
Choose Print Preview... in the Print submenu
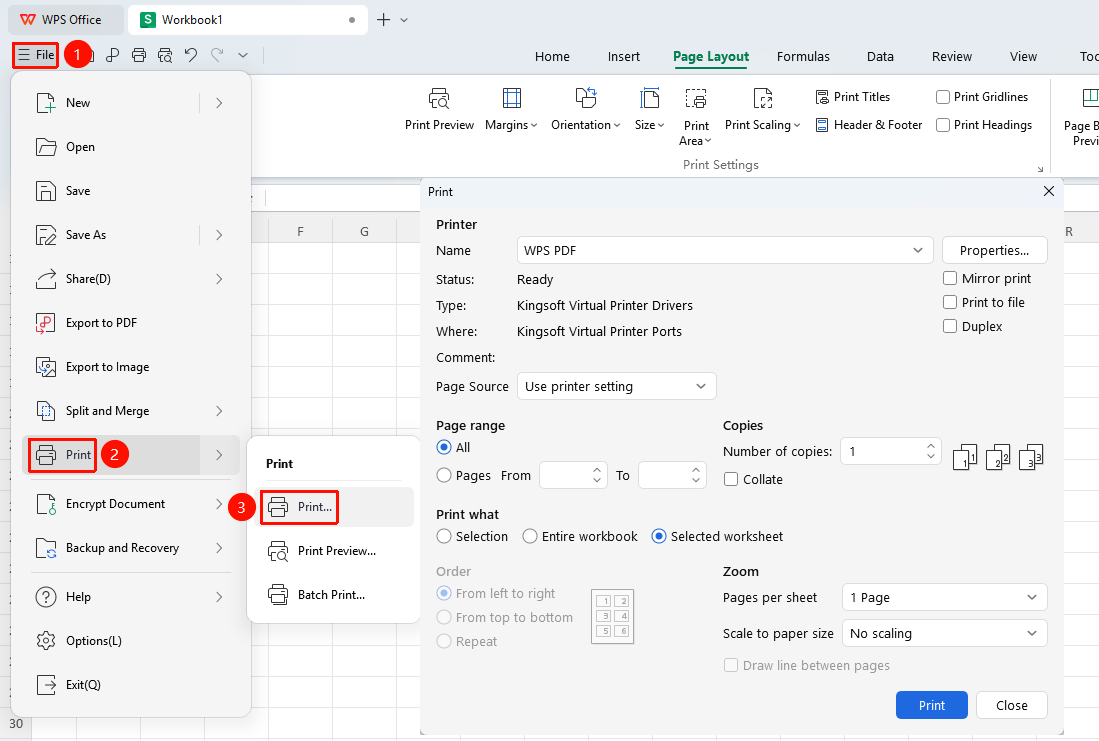(336, 551)
